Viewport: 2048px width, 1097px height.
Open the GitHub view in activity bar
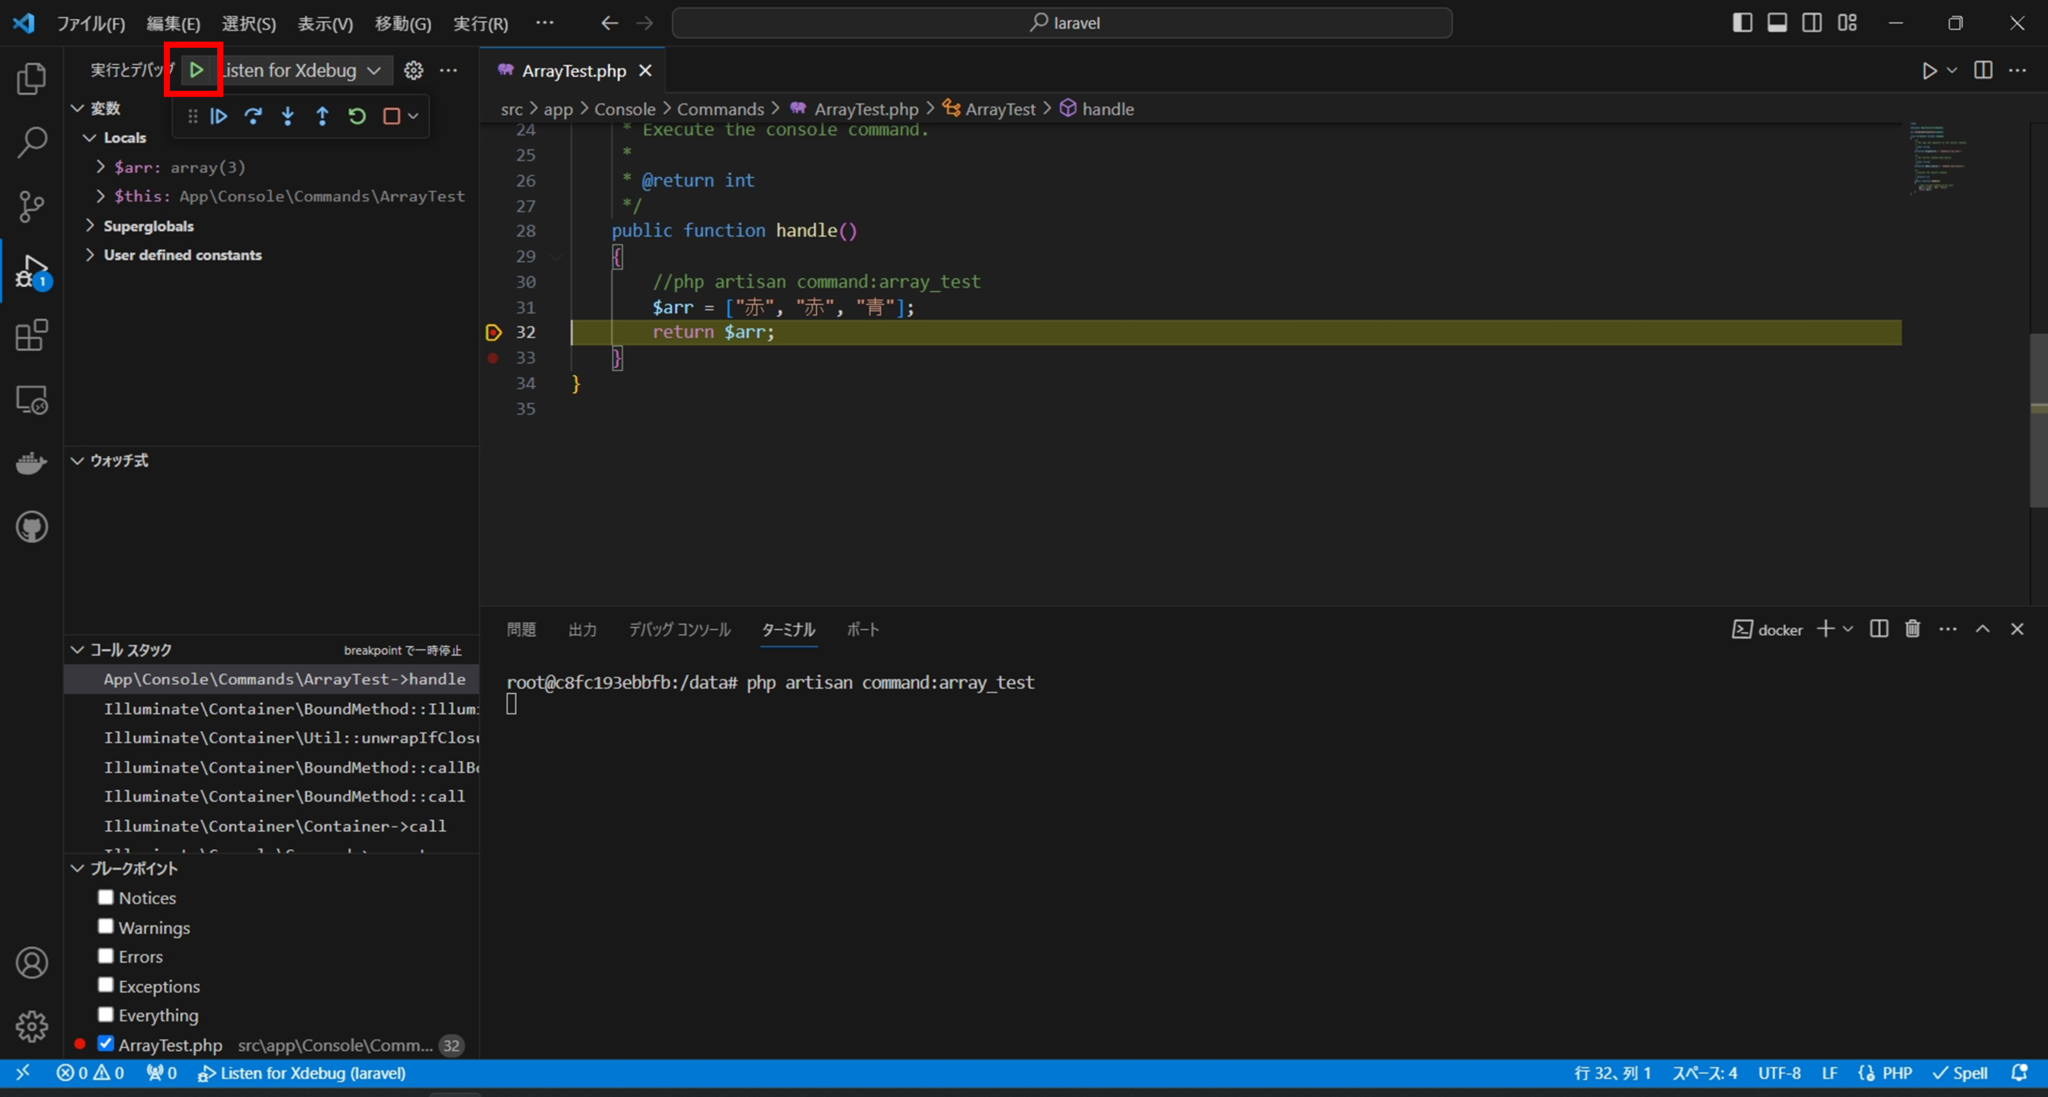pos(31,527)
